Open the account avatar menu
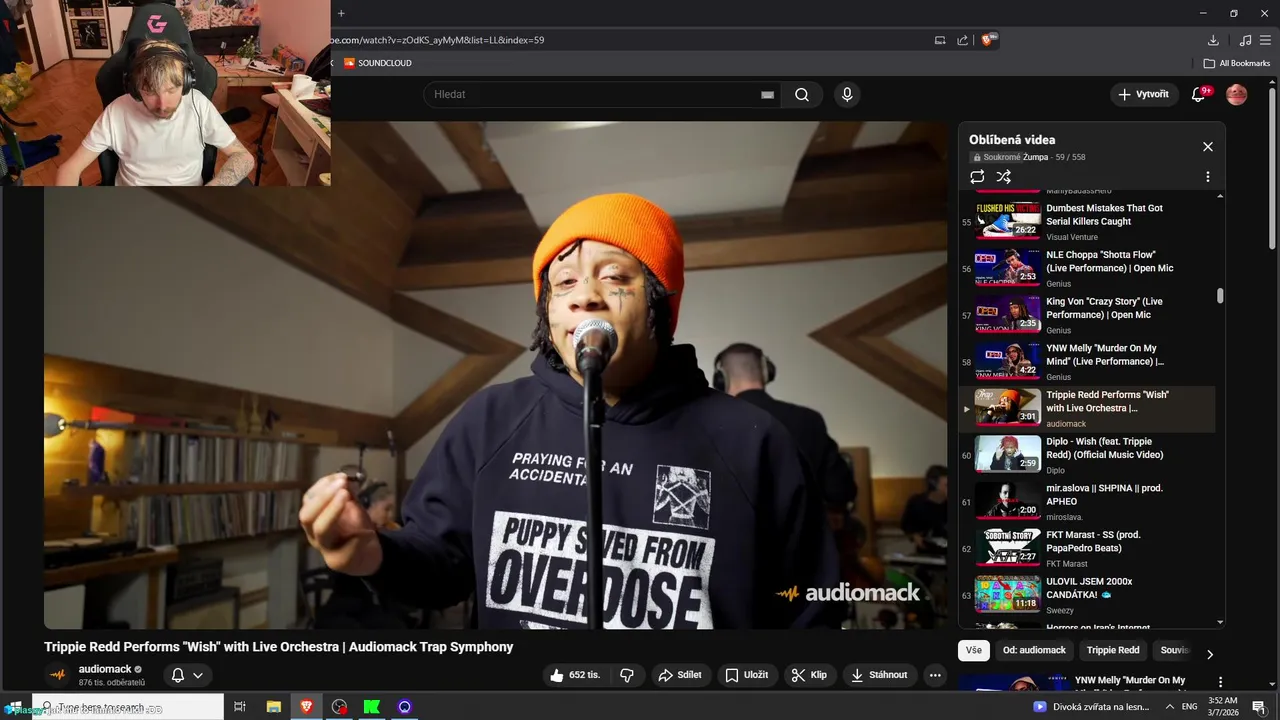The image size is (1280, 720). [x=1237, y=94]
